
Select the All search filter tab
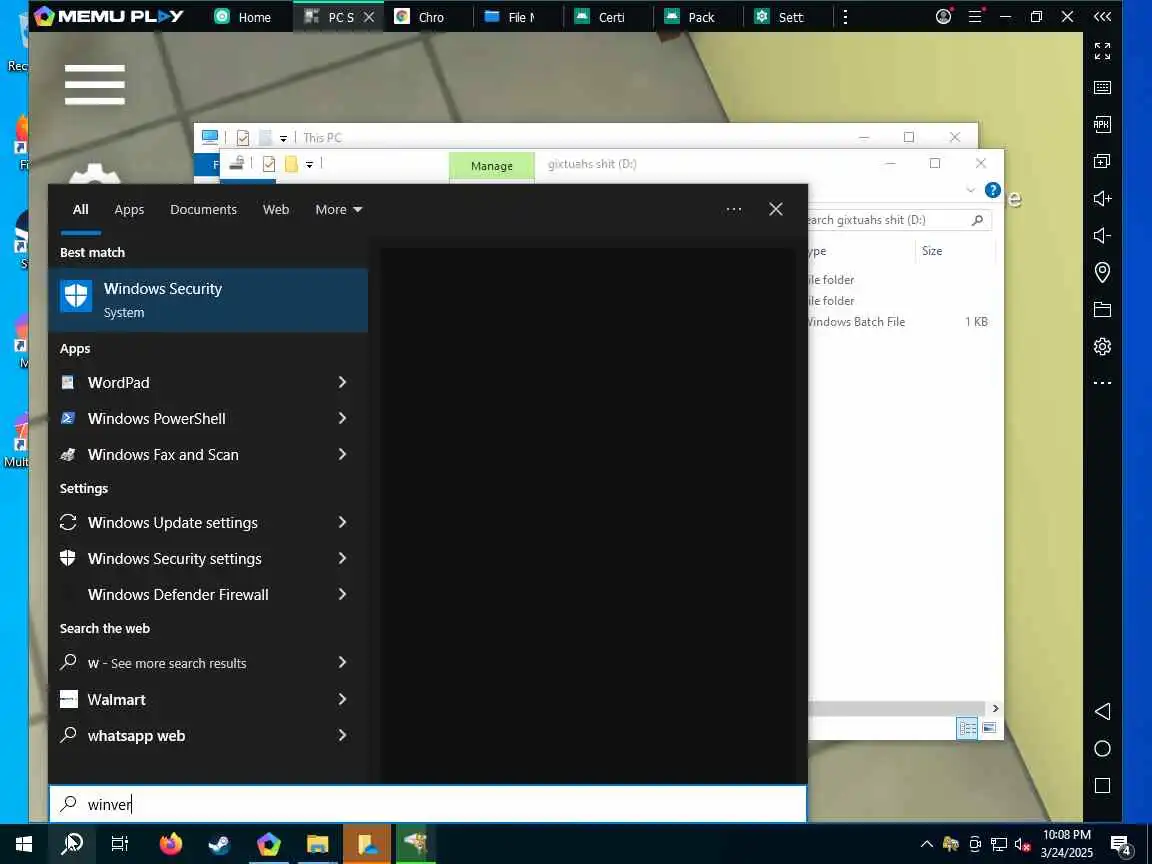tap(81, 209)
